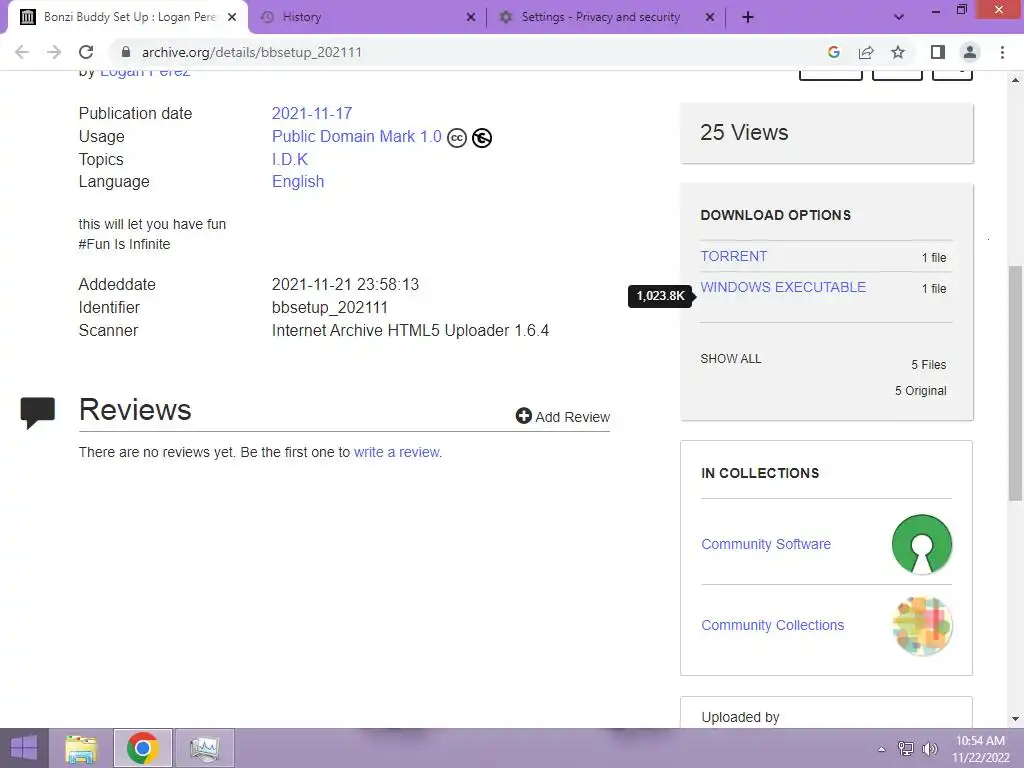This screenshot has width=1024, height=768.
Task: Click Community Collections colorful thumbnail
Action: point(921,626)
